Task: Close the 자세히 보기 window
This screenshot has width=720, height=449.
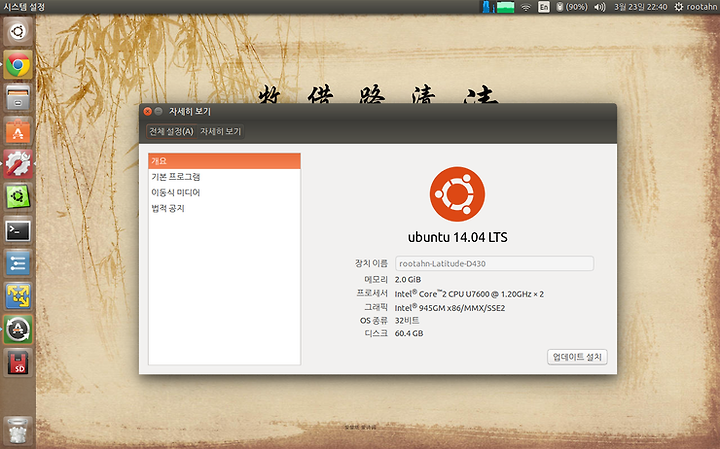Action: tap(147, 111)
